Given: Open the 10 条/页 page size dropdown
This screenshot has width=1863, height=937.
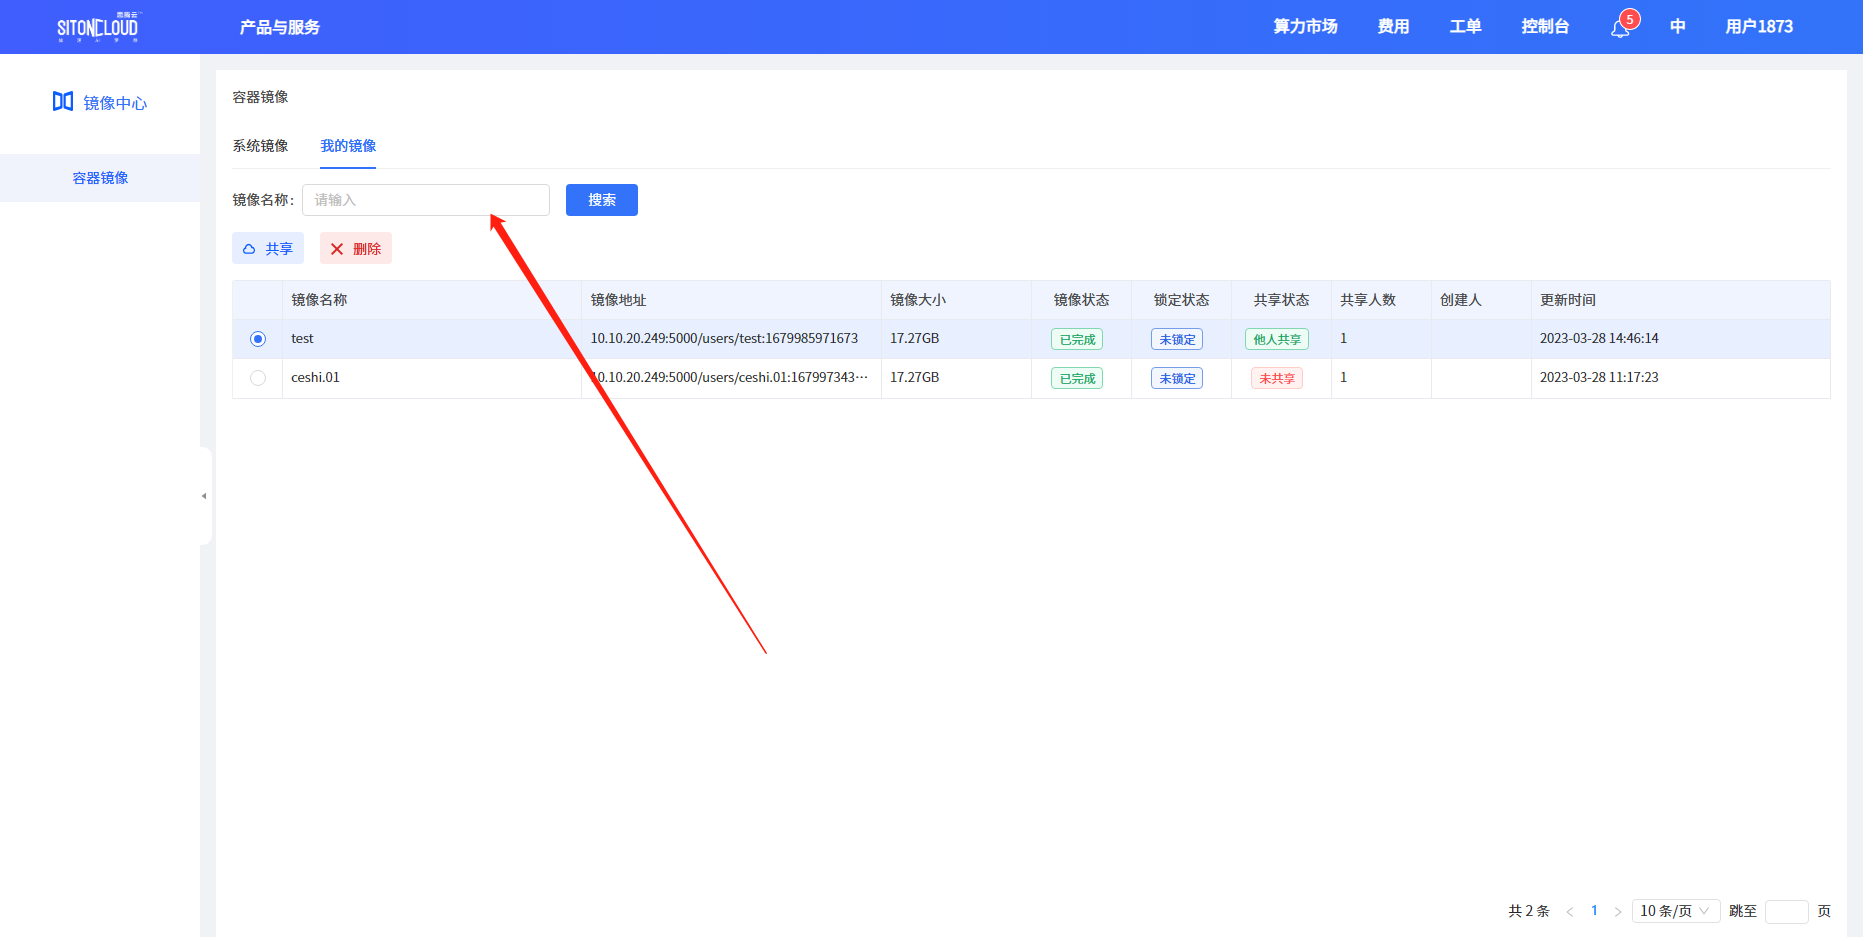Looking at the screenshot, I should (1675, 911).
